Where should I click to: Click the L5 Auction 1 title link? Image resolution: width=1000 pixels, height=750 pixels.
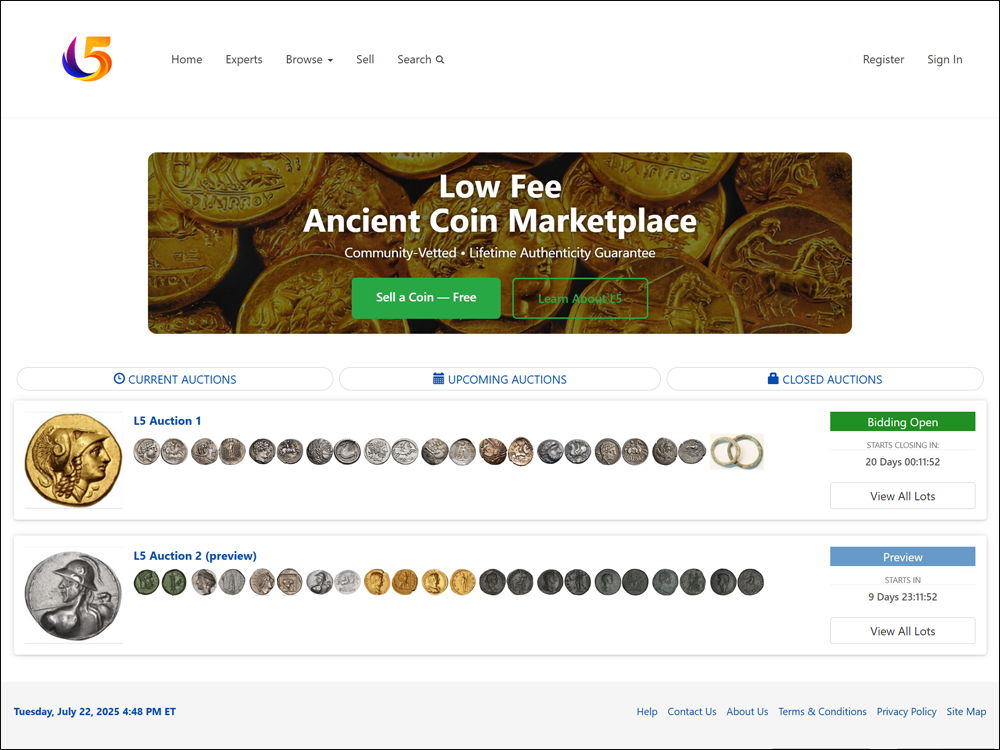tap(167, 421)
